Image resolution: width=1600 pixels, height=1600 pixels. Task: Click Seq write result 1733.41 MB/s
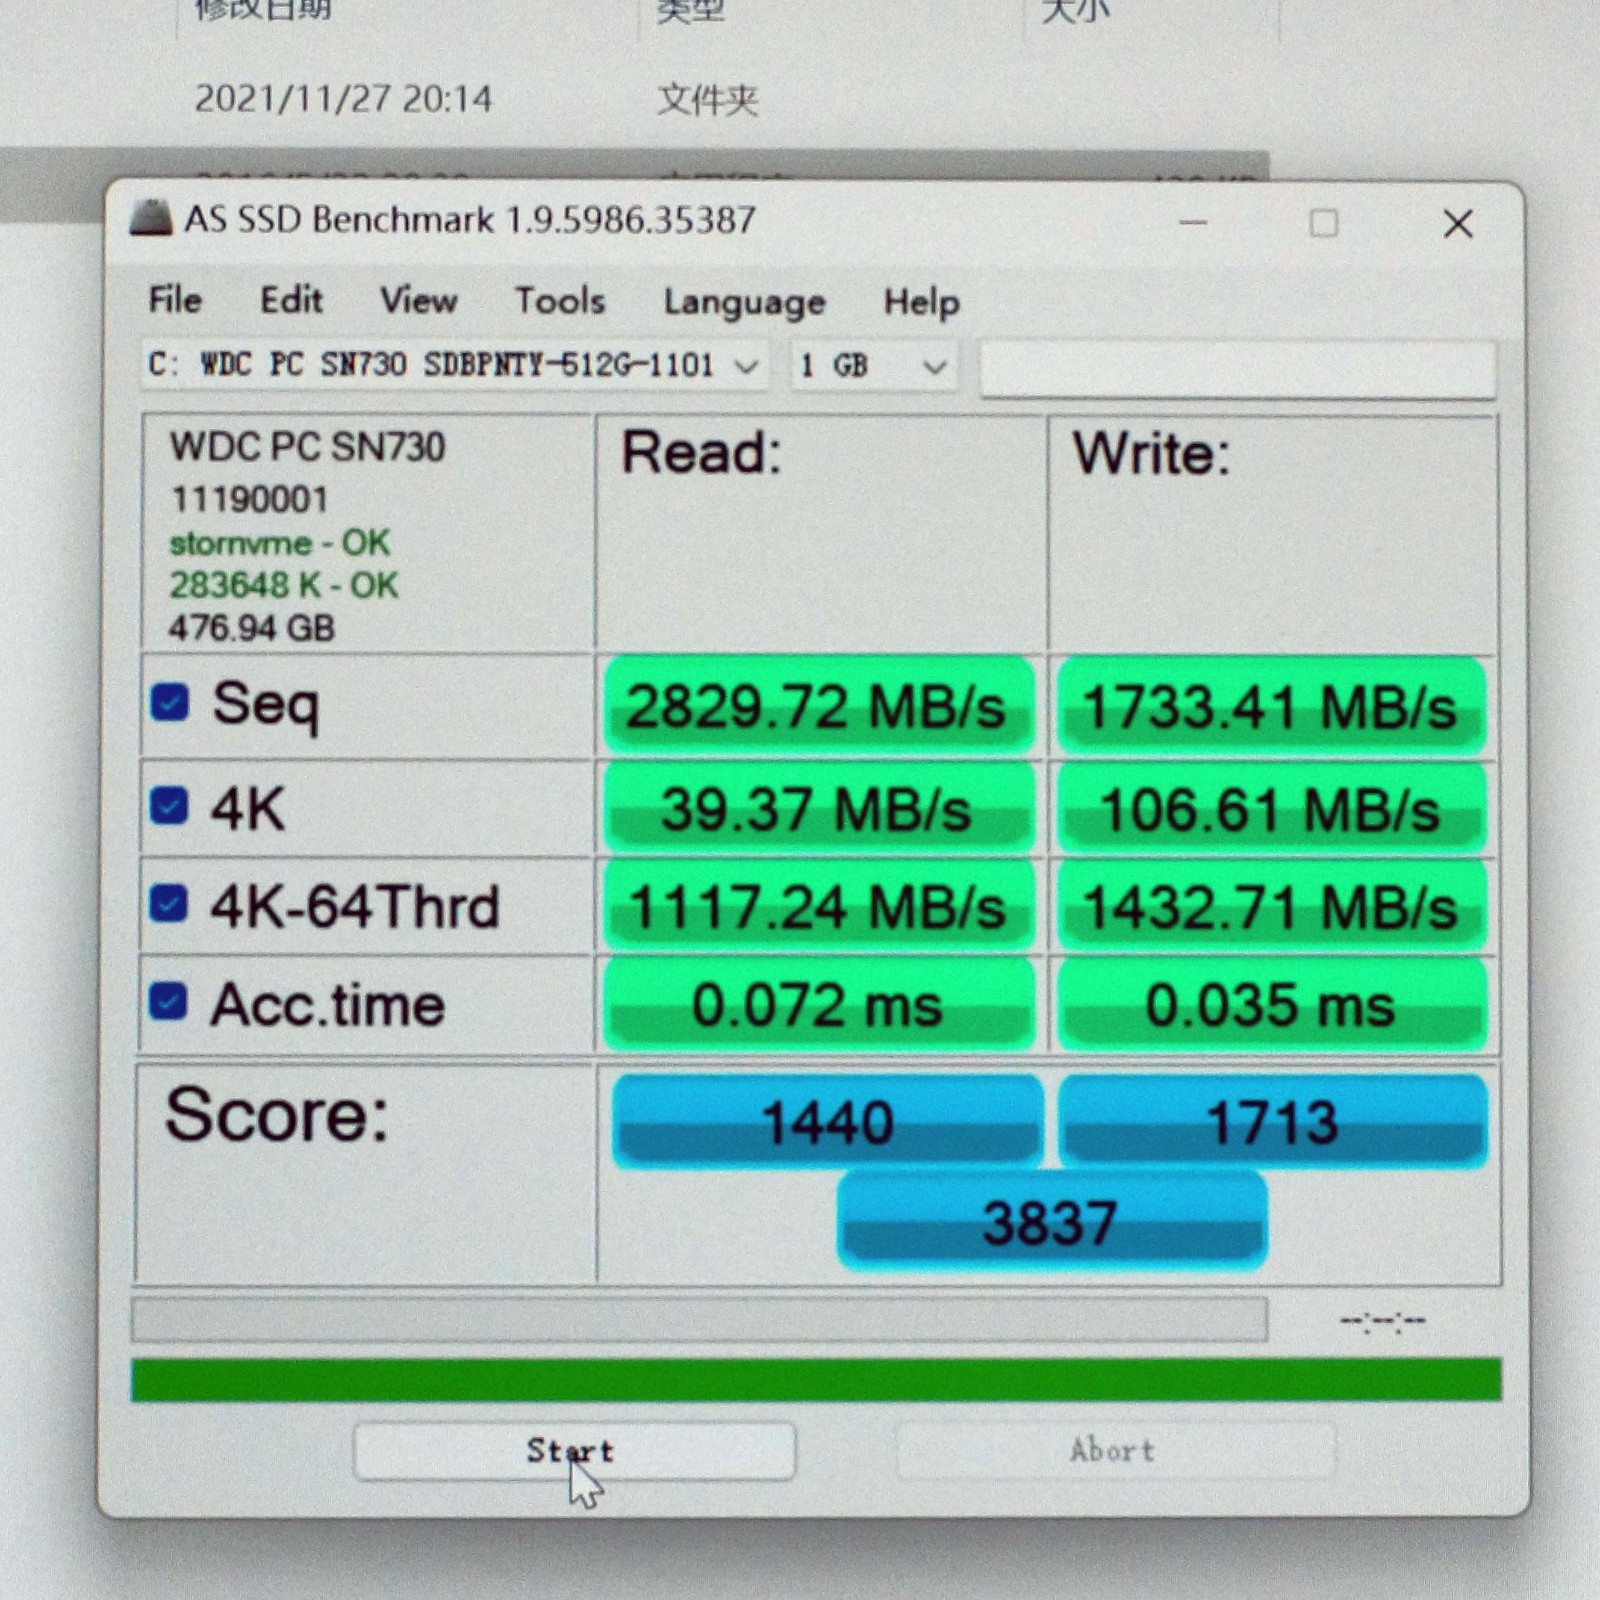(1271, 707)
